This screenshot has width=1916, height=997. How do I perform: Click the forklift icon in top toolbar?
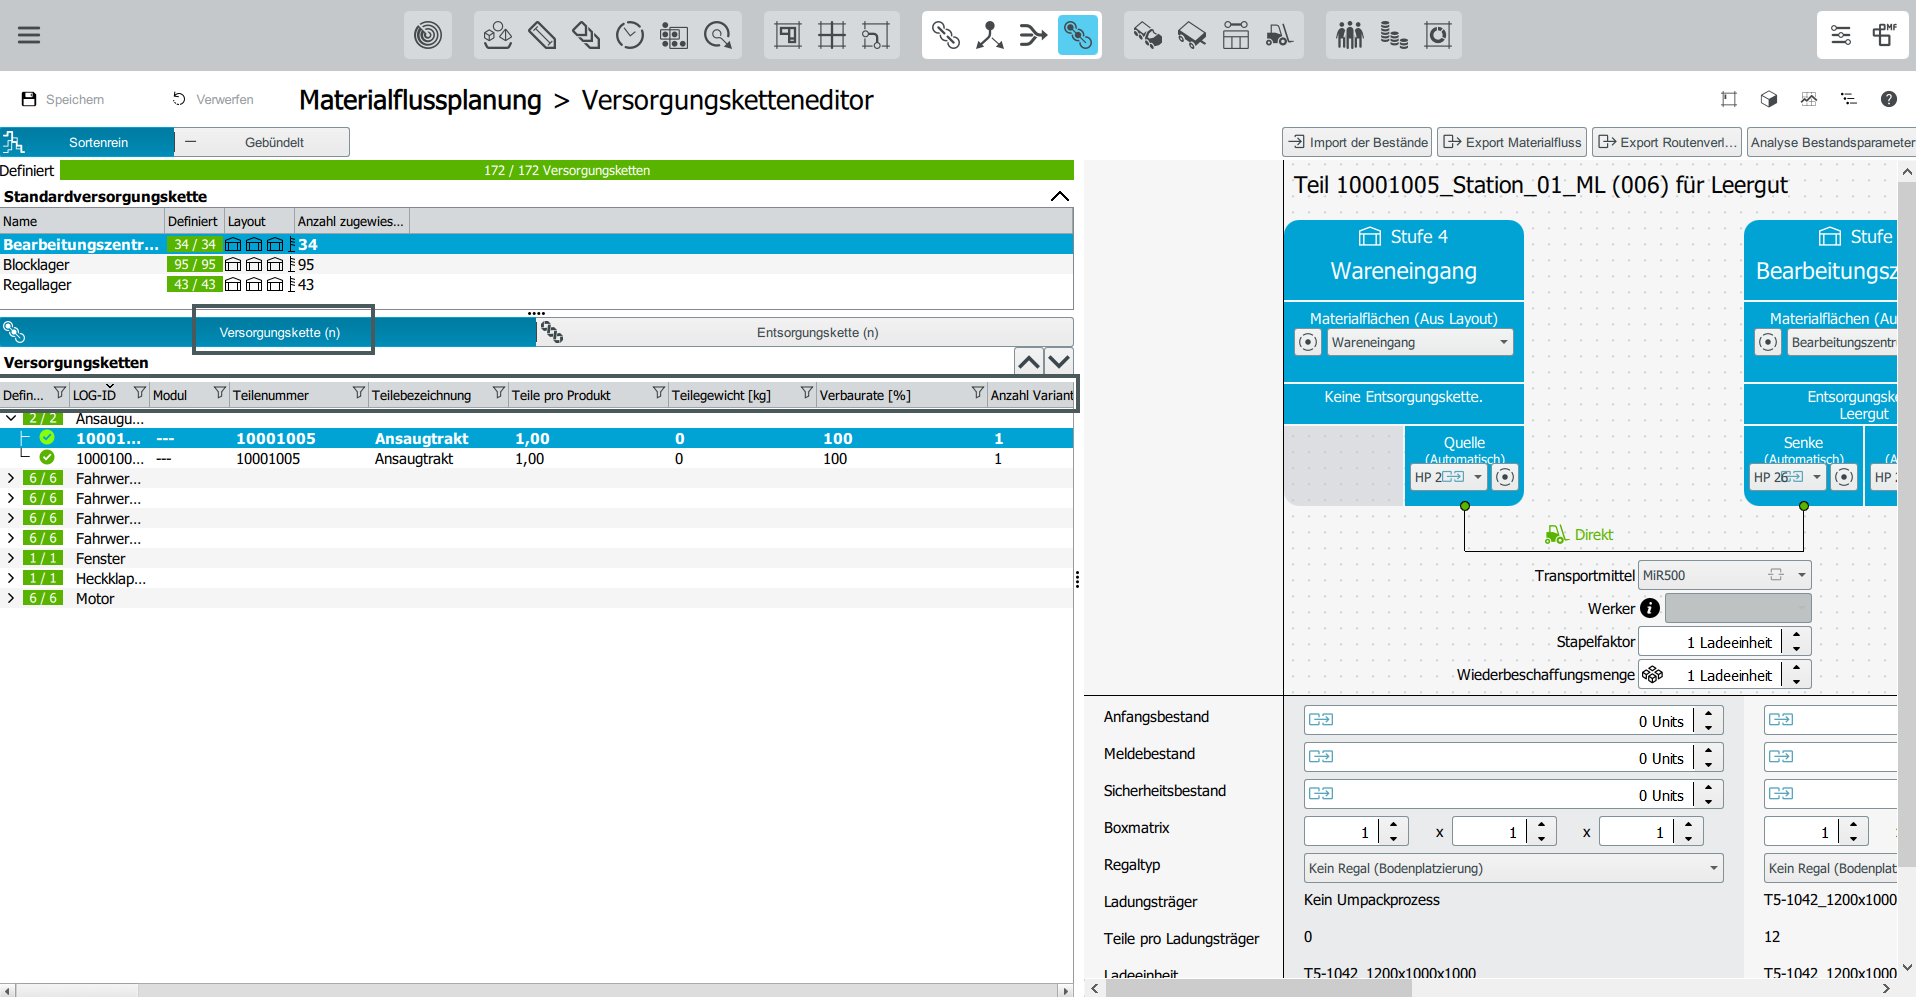[1279, 36]
